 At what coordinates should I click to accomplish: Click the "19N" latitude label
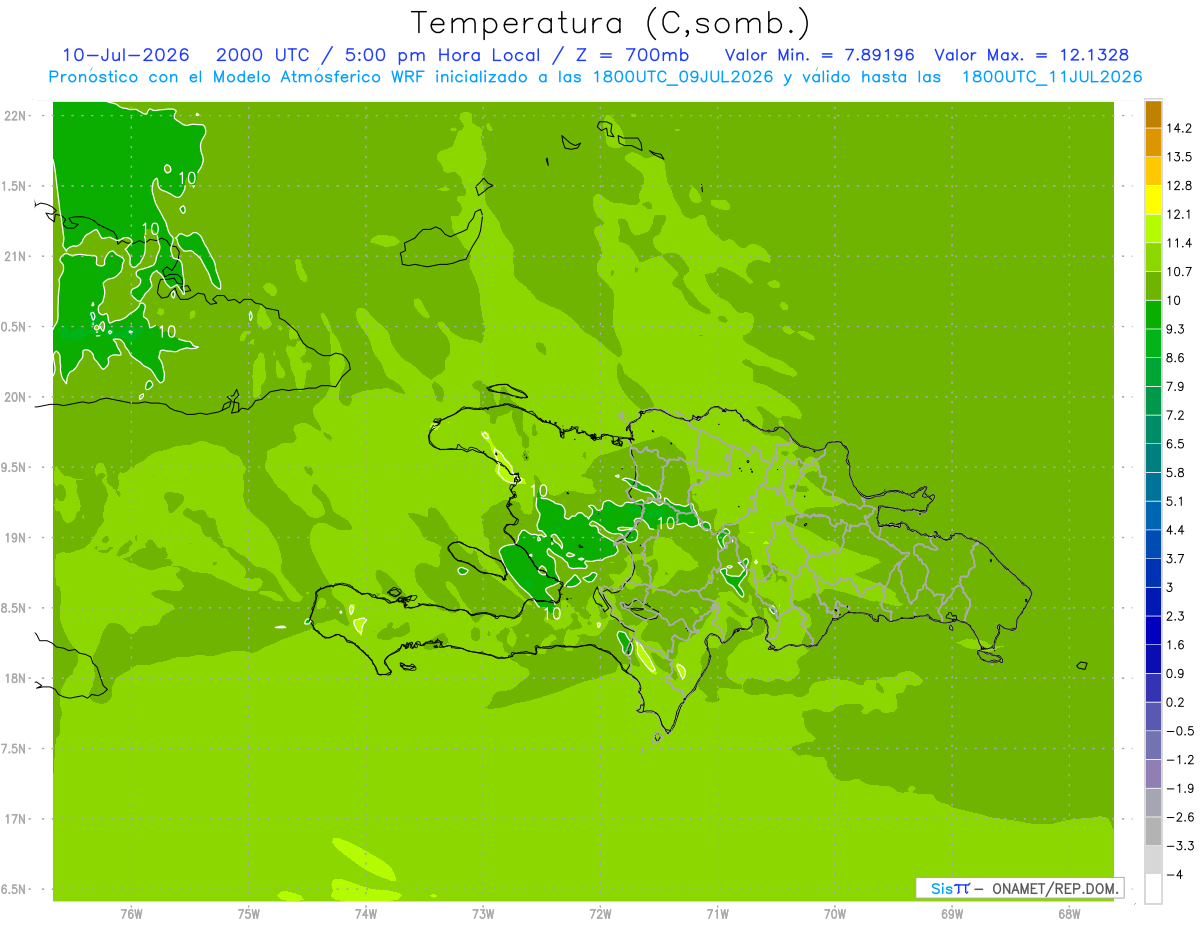(x=15, y=538)
